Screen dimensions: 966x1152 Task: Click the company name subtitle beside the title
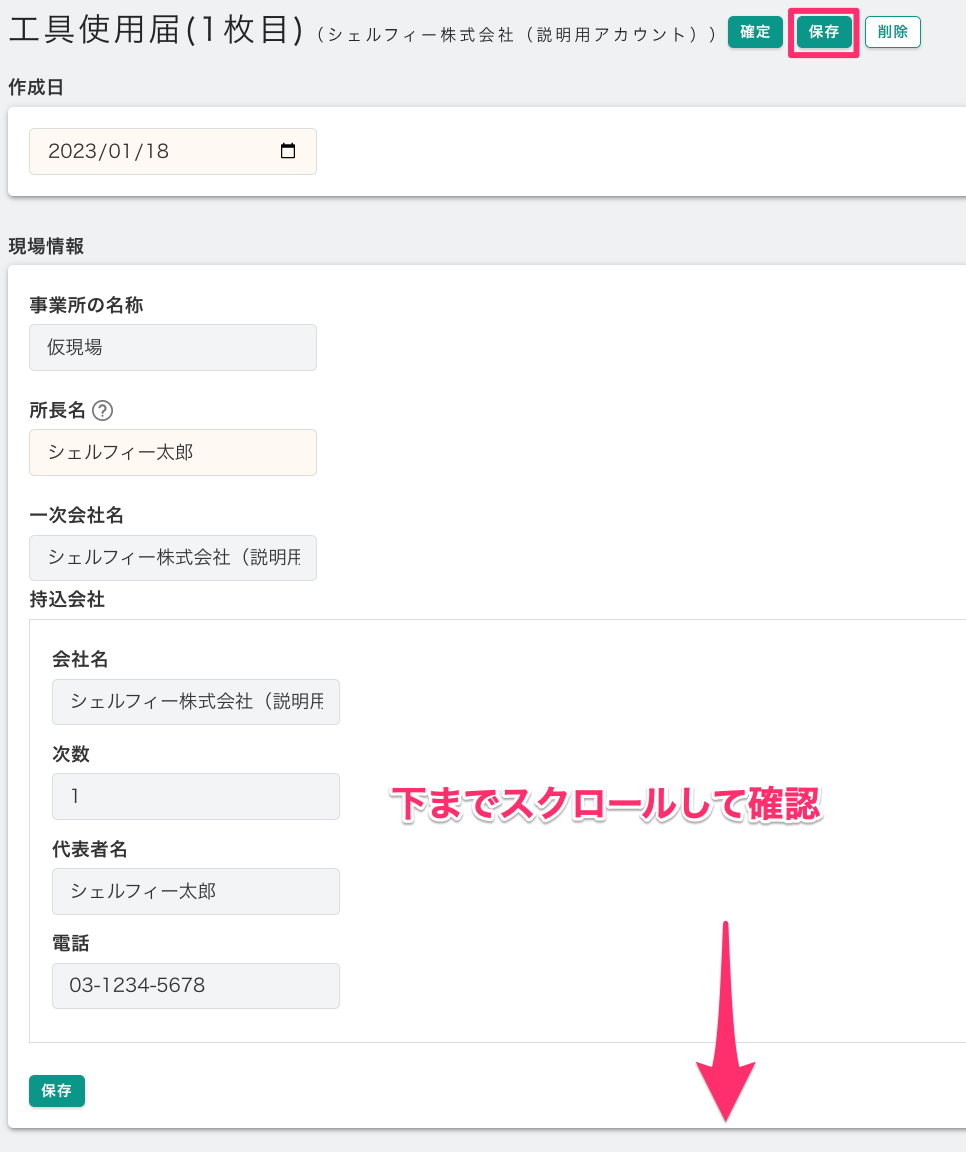(x=515, y=34)
